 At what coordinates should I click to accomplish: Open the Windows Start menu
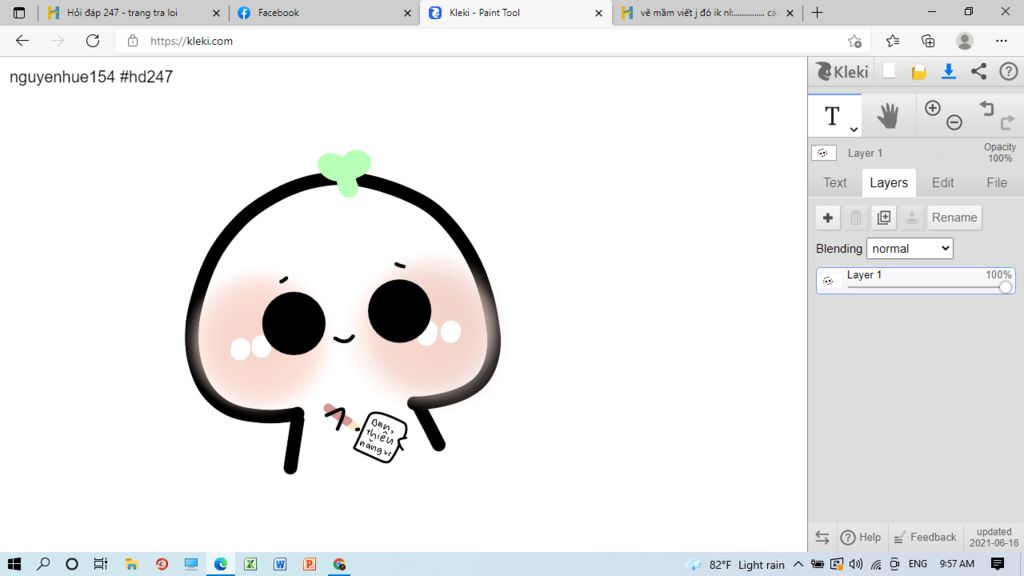(x=14, y=564)
